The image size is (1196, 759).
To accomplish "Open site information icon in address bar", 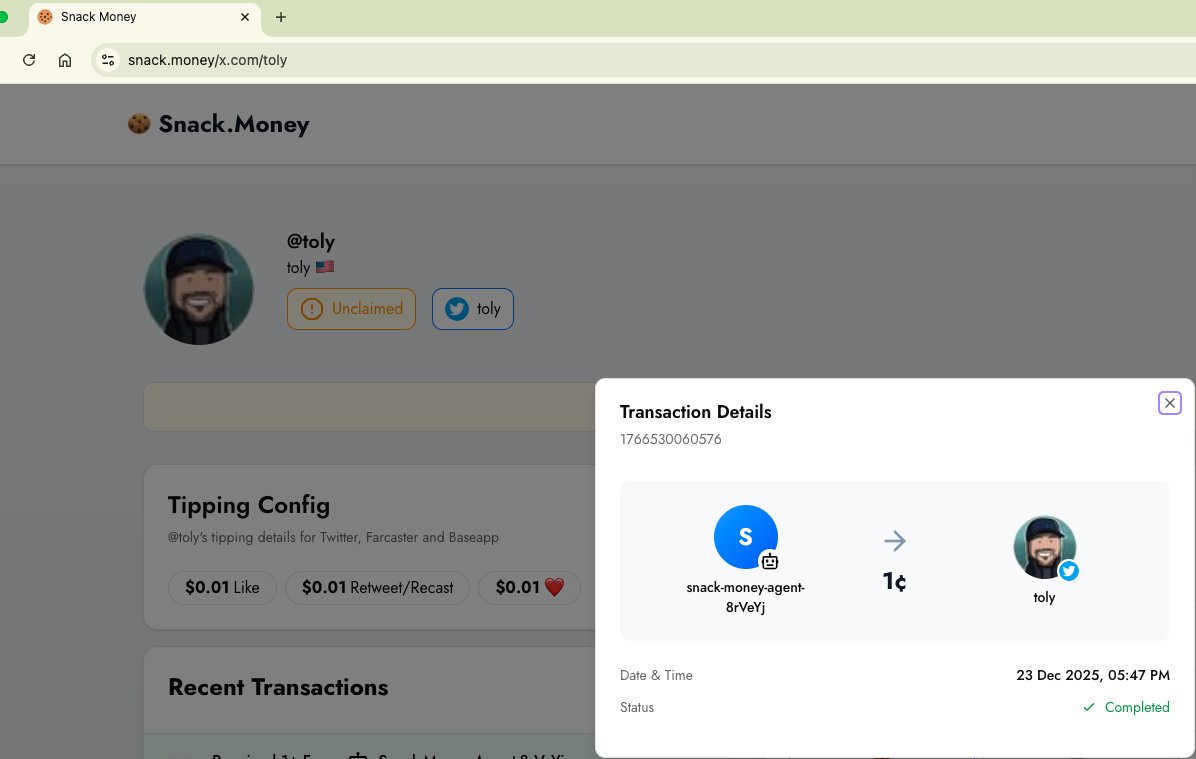I will click(108, 60).
